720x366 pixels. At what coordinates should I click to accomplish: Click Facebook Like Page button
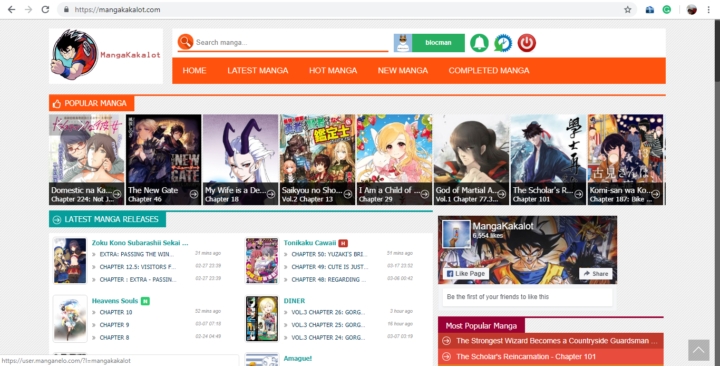[466, 273]
